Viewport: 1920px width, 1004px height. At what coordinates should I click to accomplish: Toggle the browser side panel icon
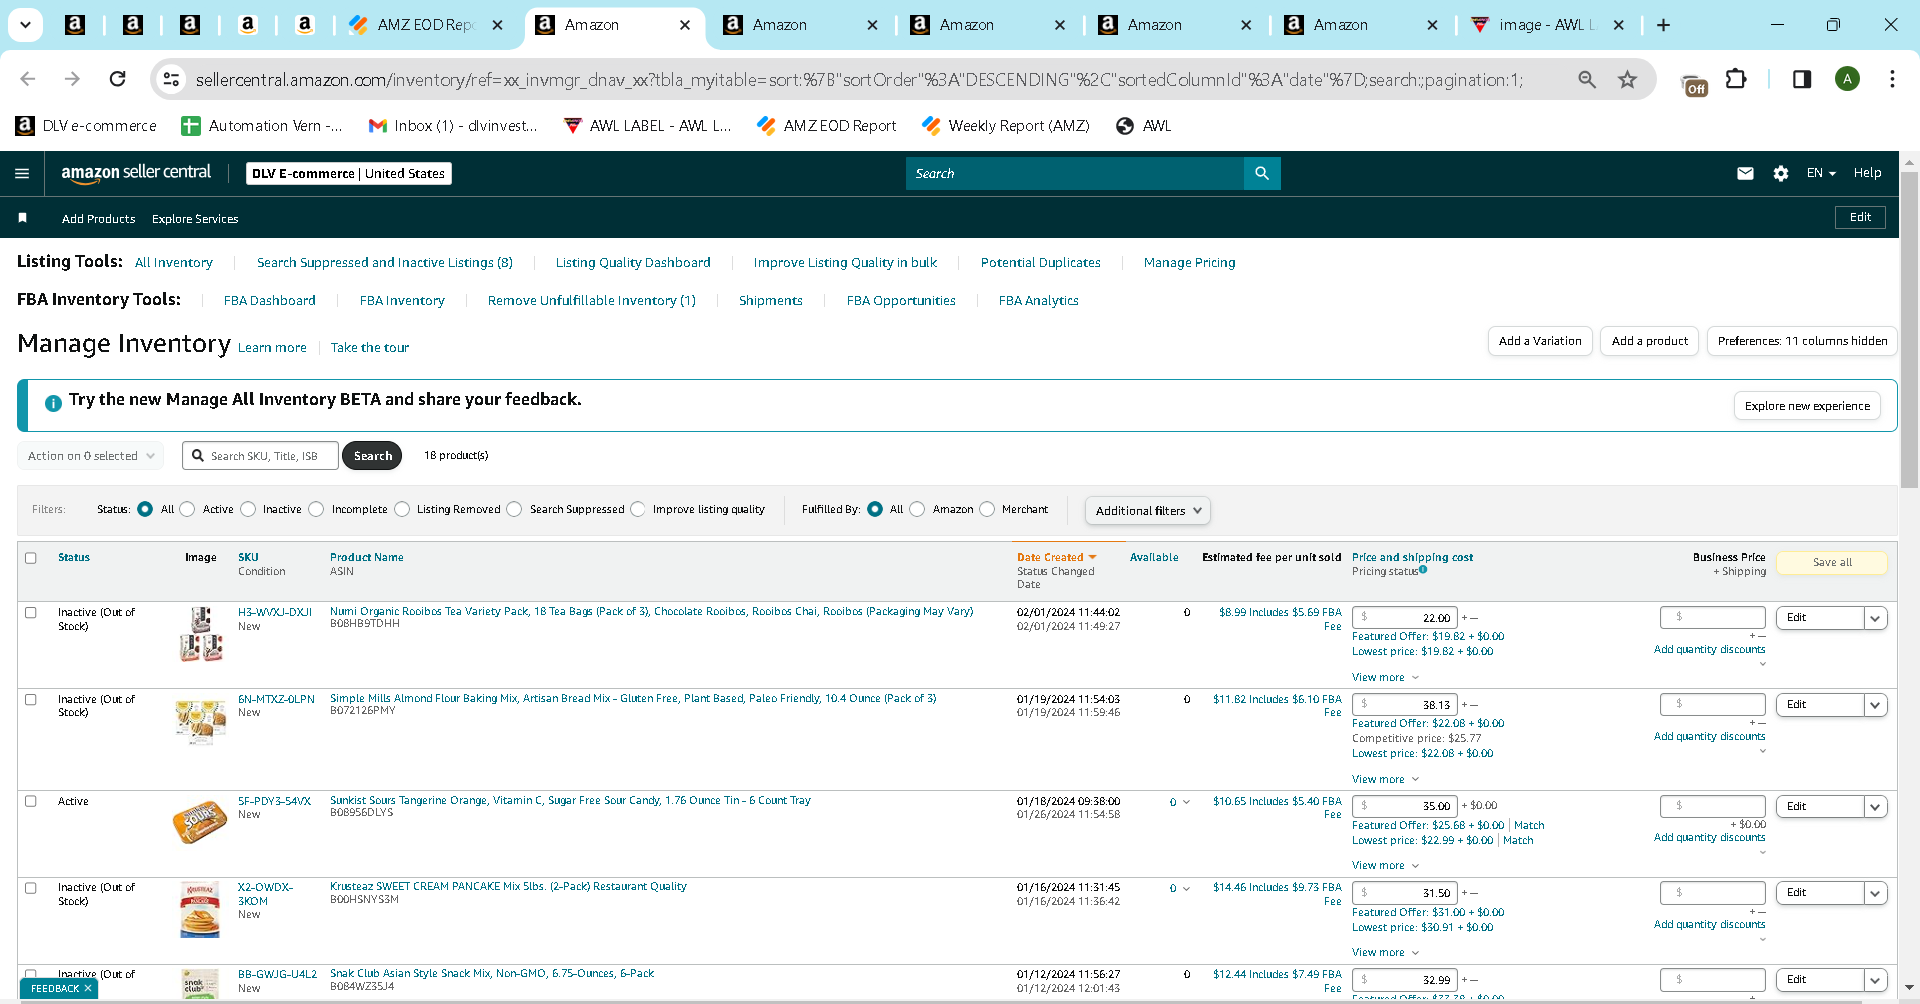pyautogui.click(x=1802, y=79)
